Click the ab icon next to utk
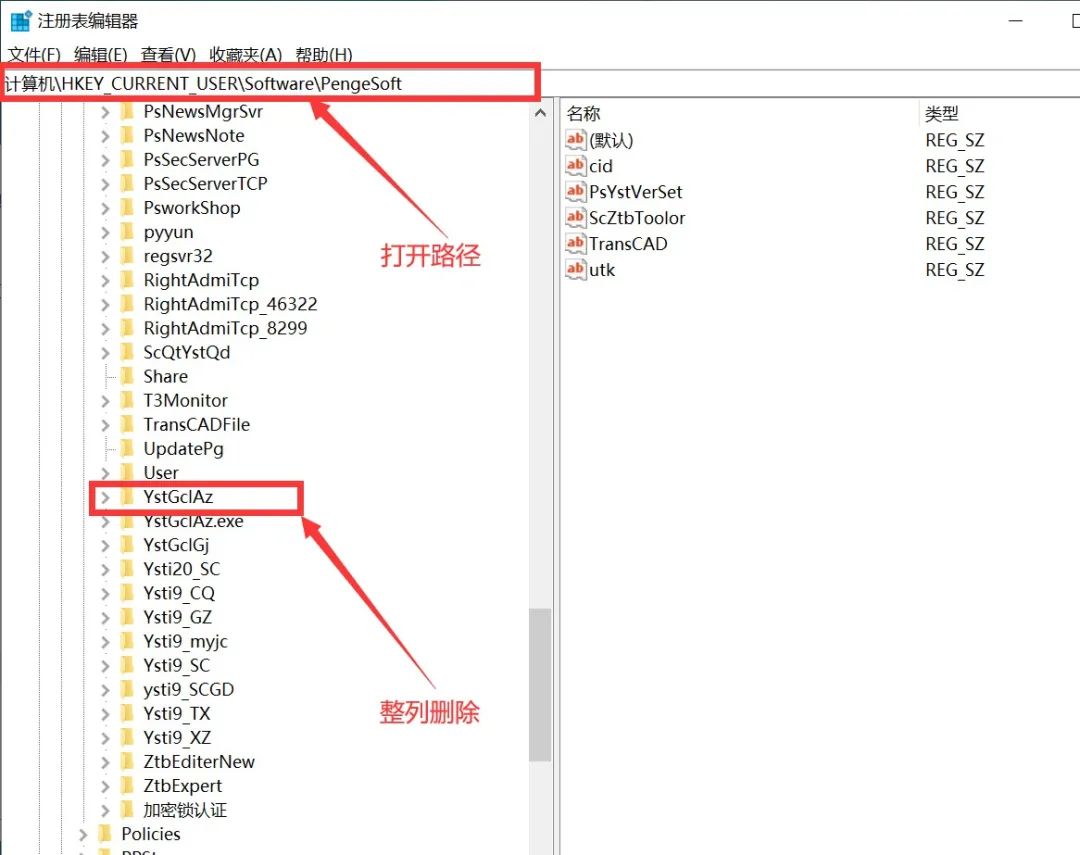Image resolution: width=1080 pixels, height=855 pixels. (x=575, y=270)
